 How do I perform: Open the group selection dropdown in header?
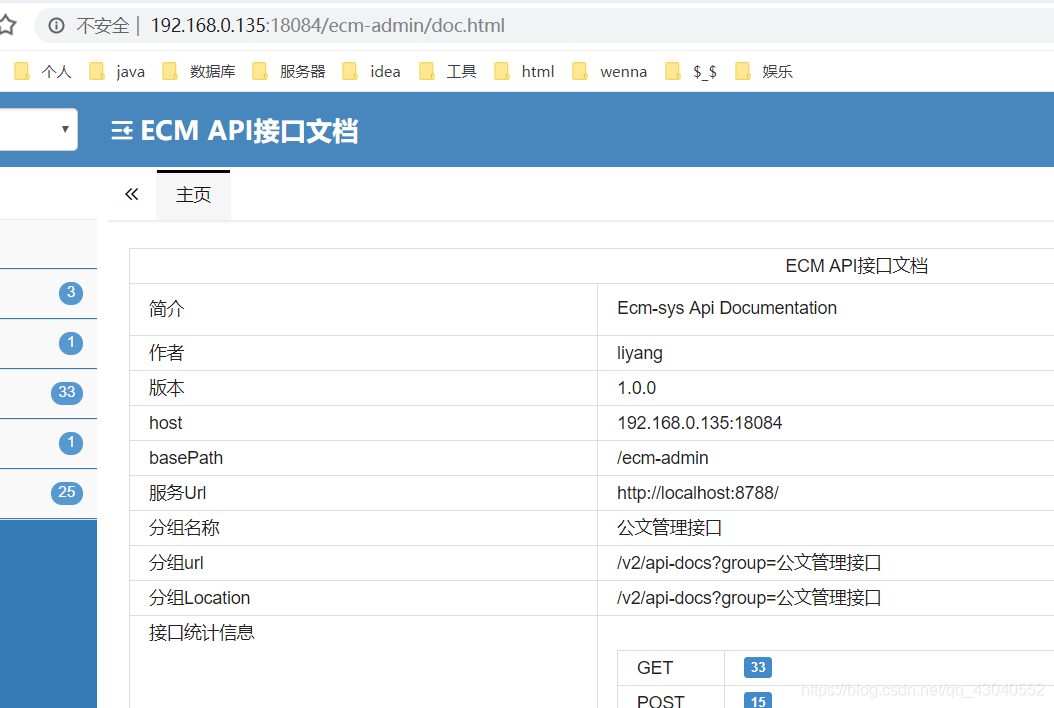pos(38,129)
